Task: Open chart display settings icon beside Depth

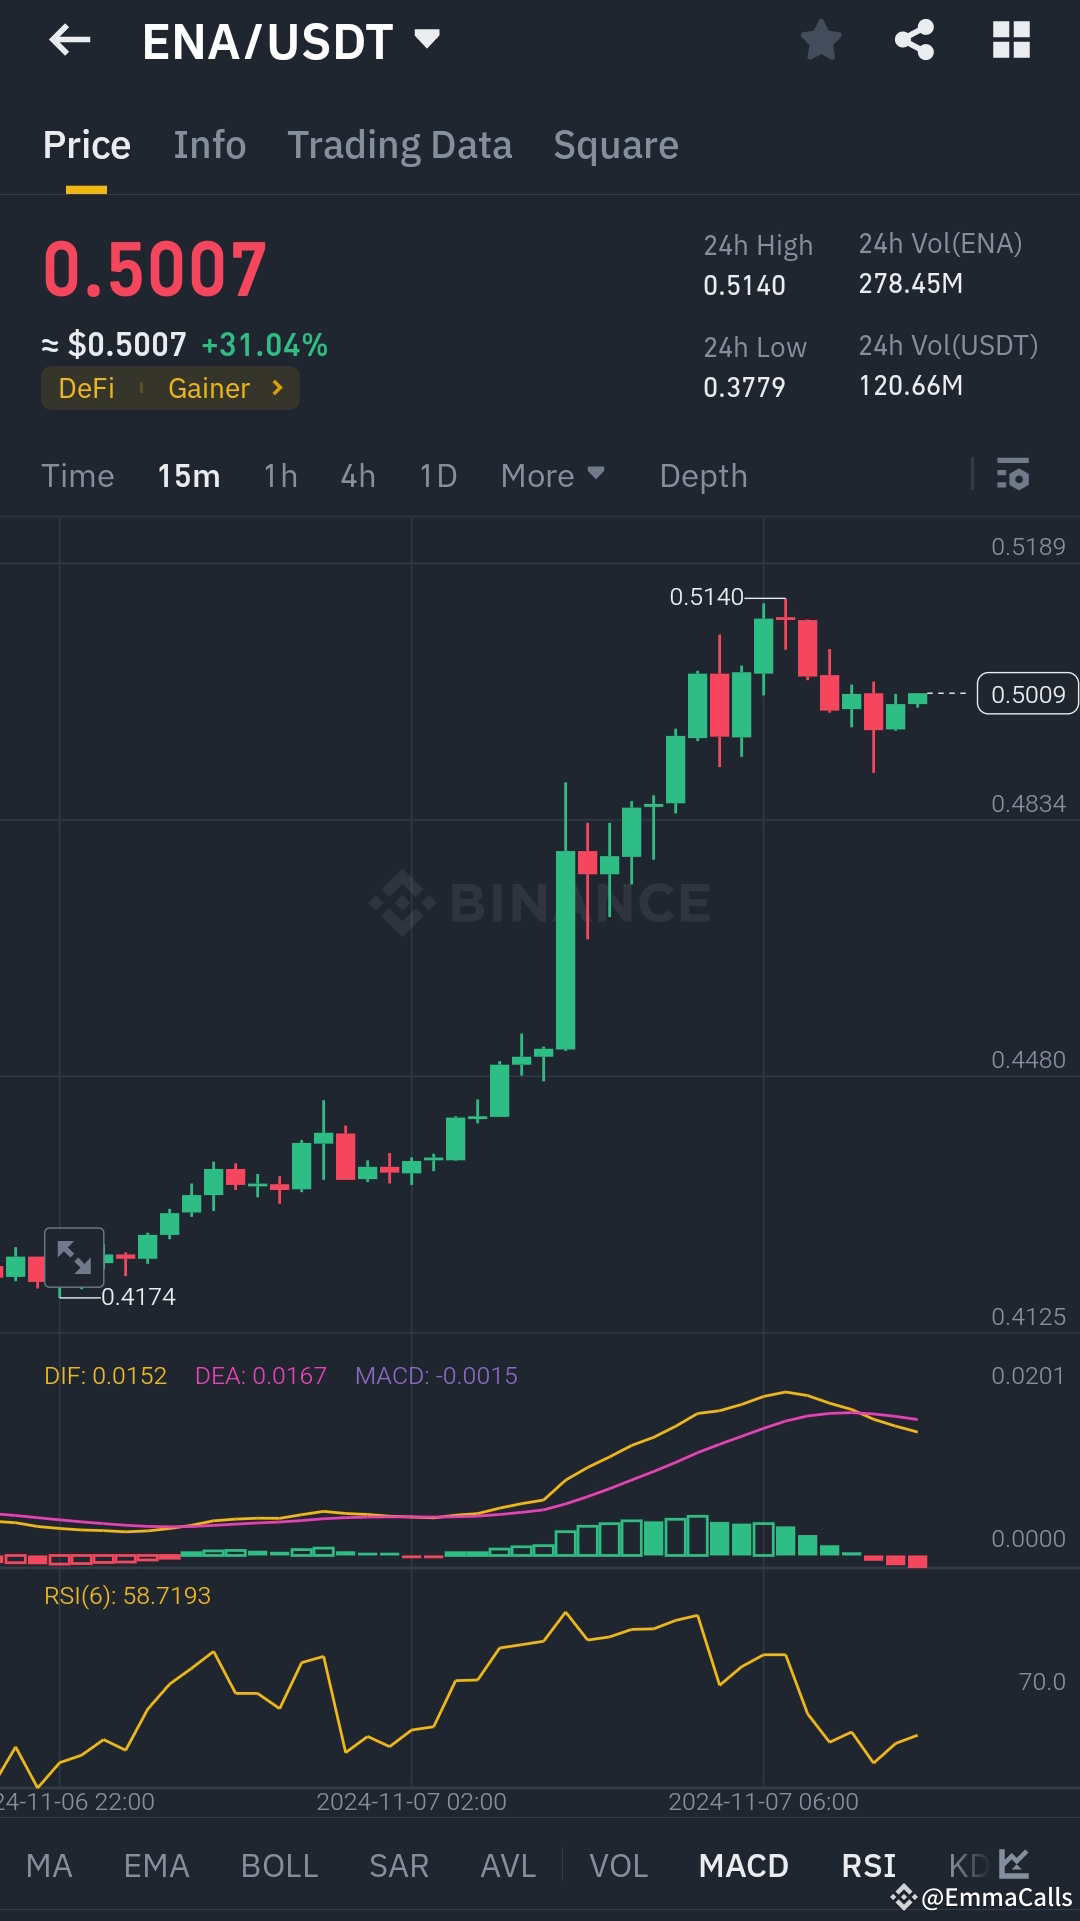Action: point(1013,475)
